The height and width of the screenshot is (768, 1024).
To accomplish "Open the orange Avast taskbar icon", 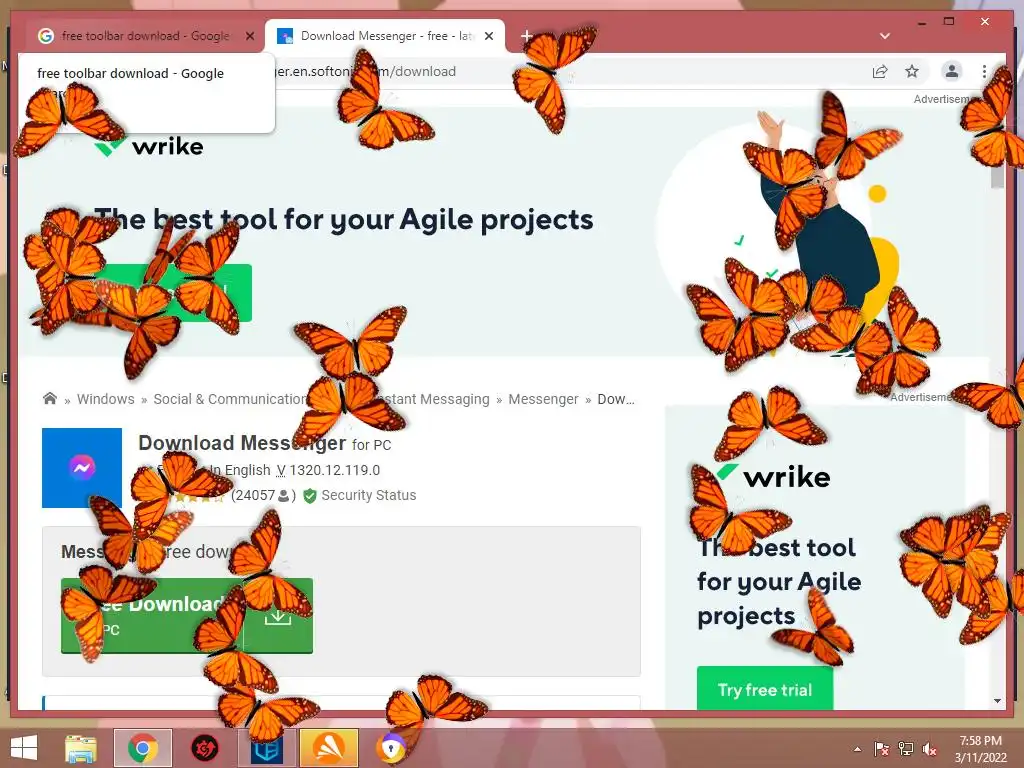I will pos(328,748).
